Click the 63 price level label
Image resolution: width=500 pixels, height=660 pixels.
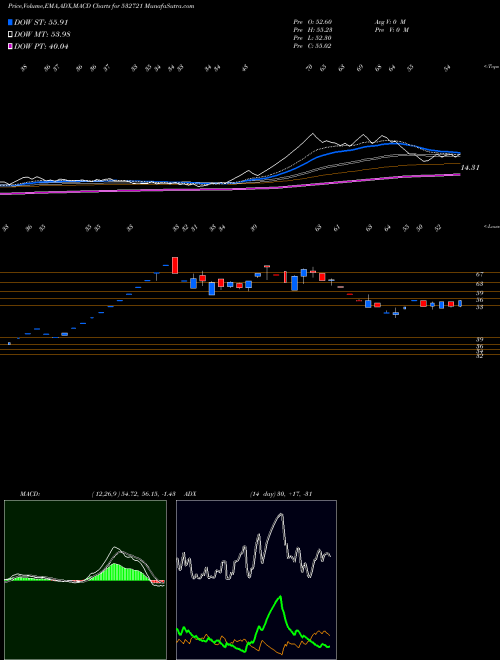pyautogui.click(x=479, y=284)
